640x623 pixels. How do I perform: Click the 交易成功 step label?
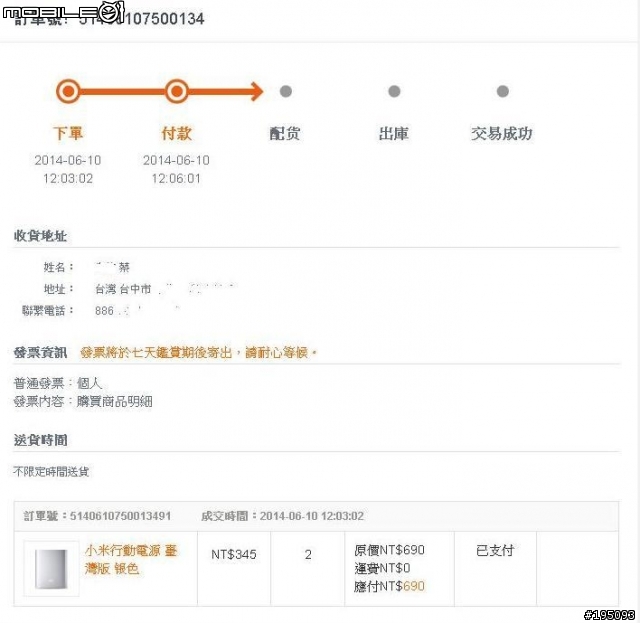502,134
